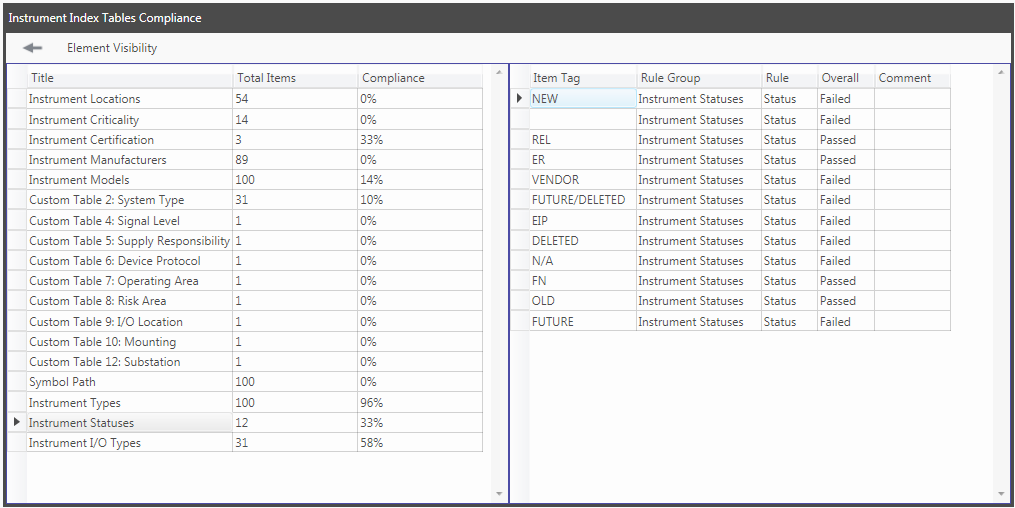Click the Overall column header
Viewport: 1015px width, 508px height.
pos(845,78)
